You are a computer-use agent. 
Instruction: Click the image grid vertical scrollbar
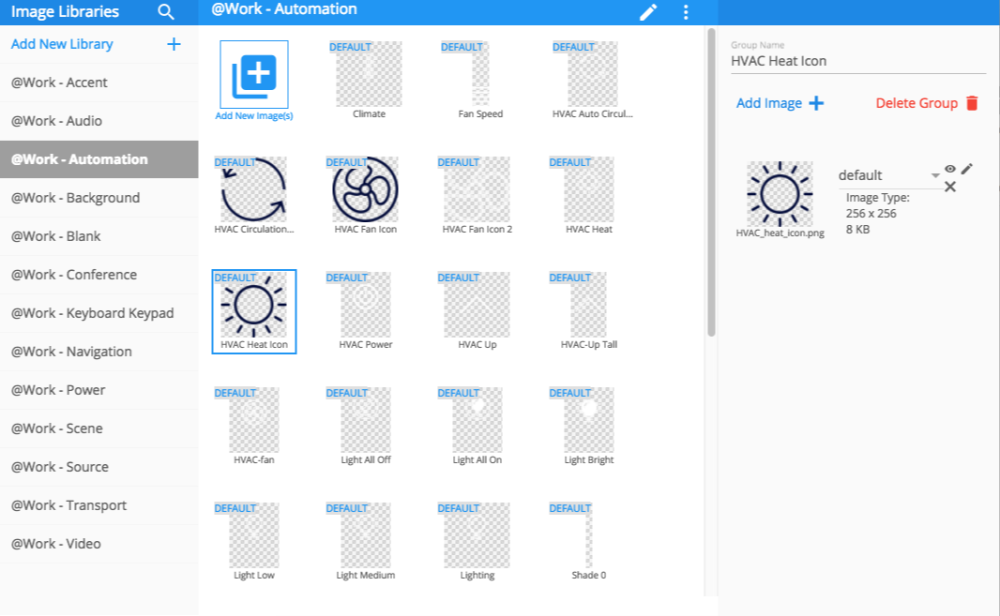[x=711, y=182]
